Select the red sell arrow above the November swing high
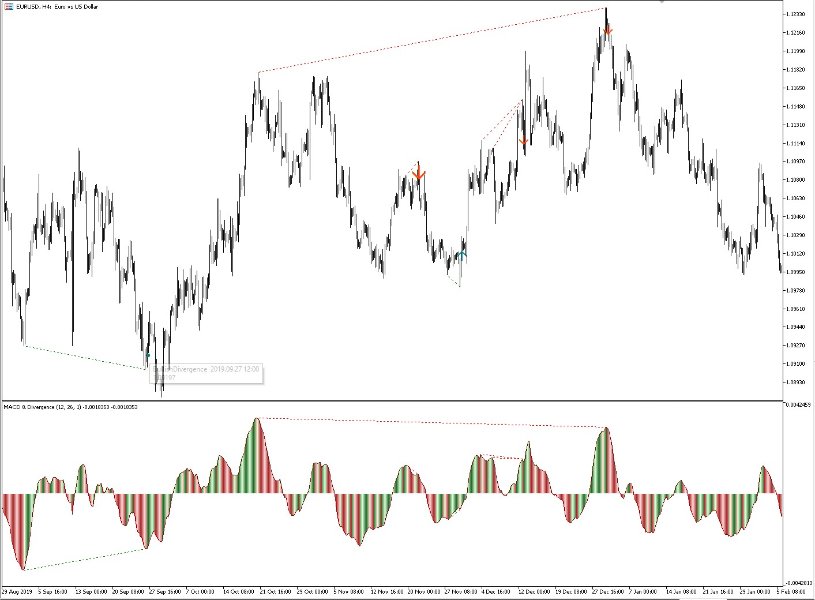The width and height of the screenshot is (815, 600). click(419, 173)
